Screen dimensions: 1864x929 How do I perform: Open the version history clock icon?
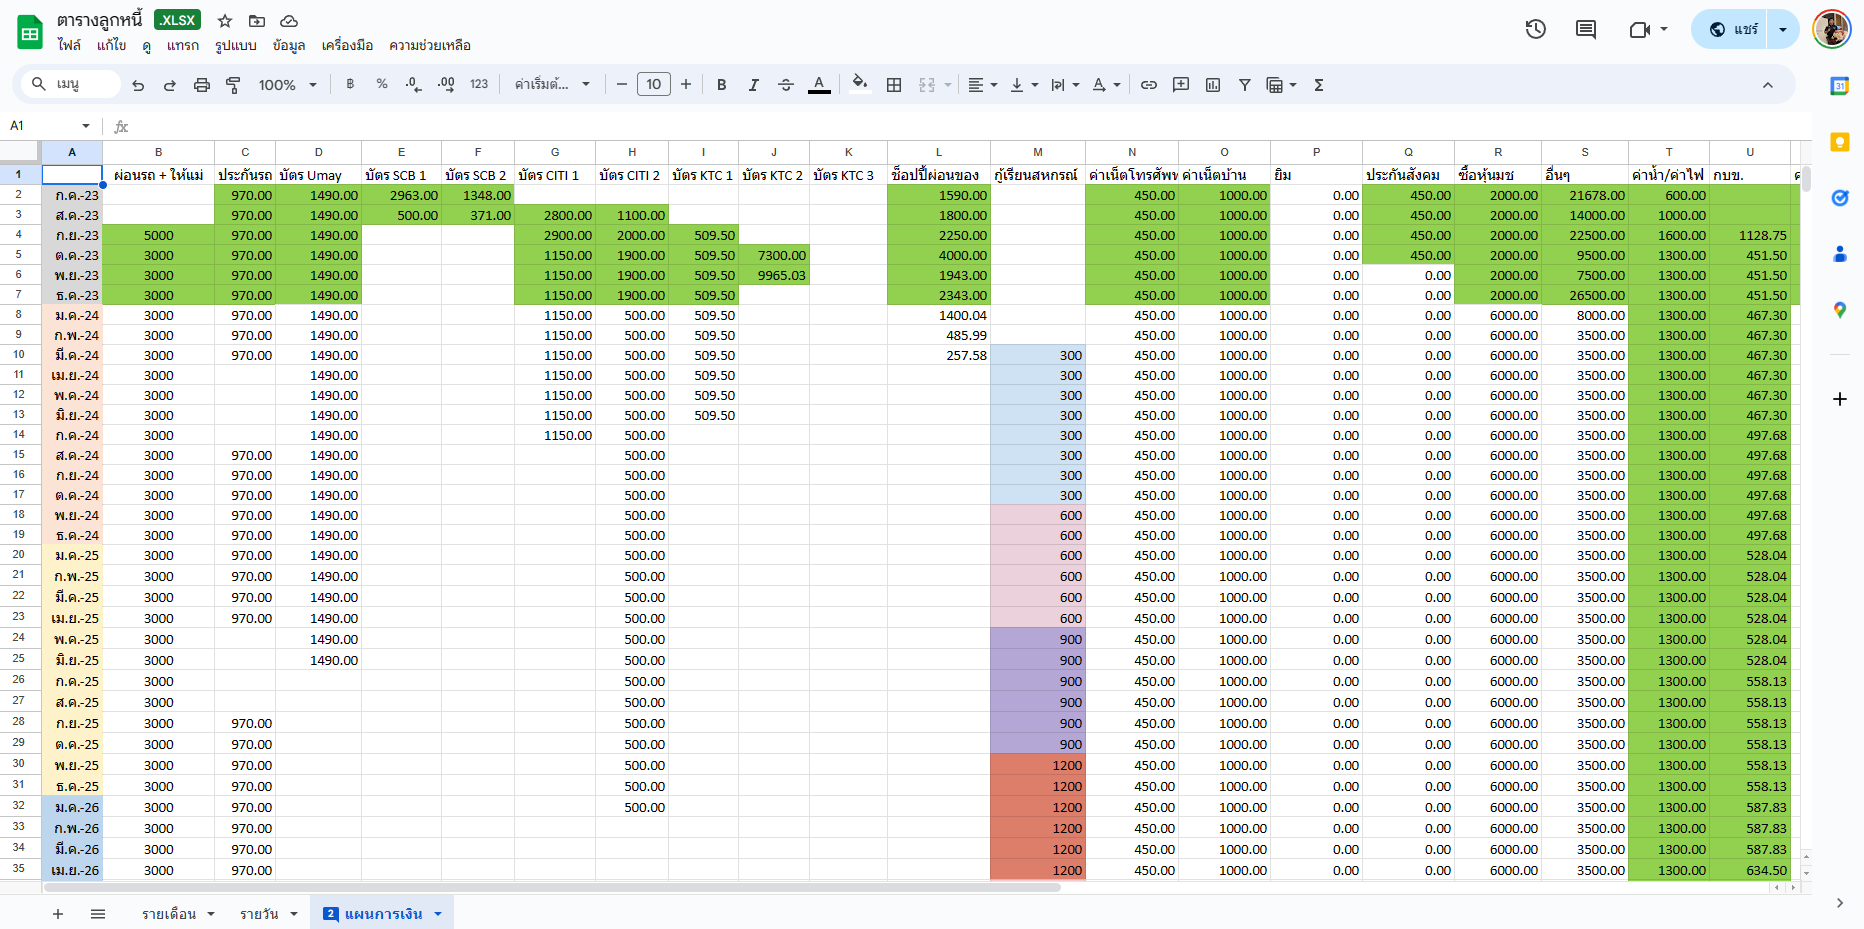(1535, 30)
